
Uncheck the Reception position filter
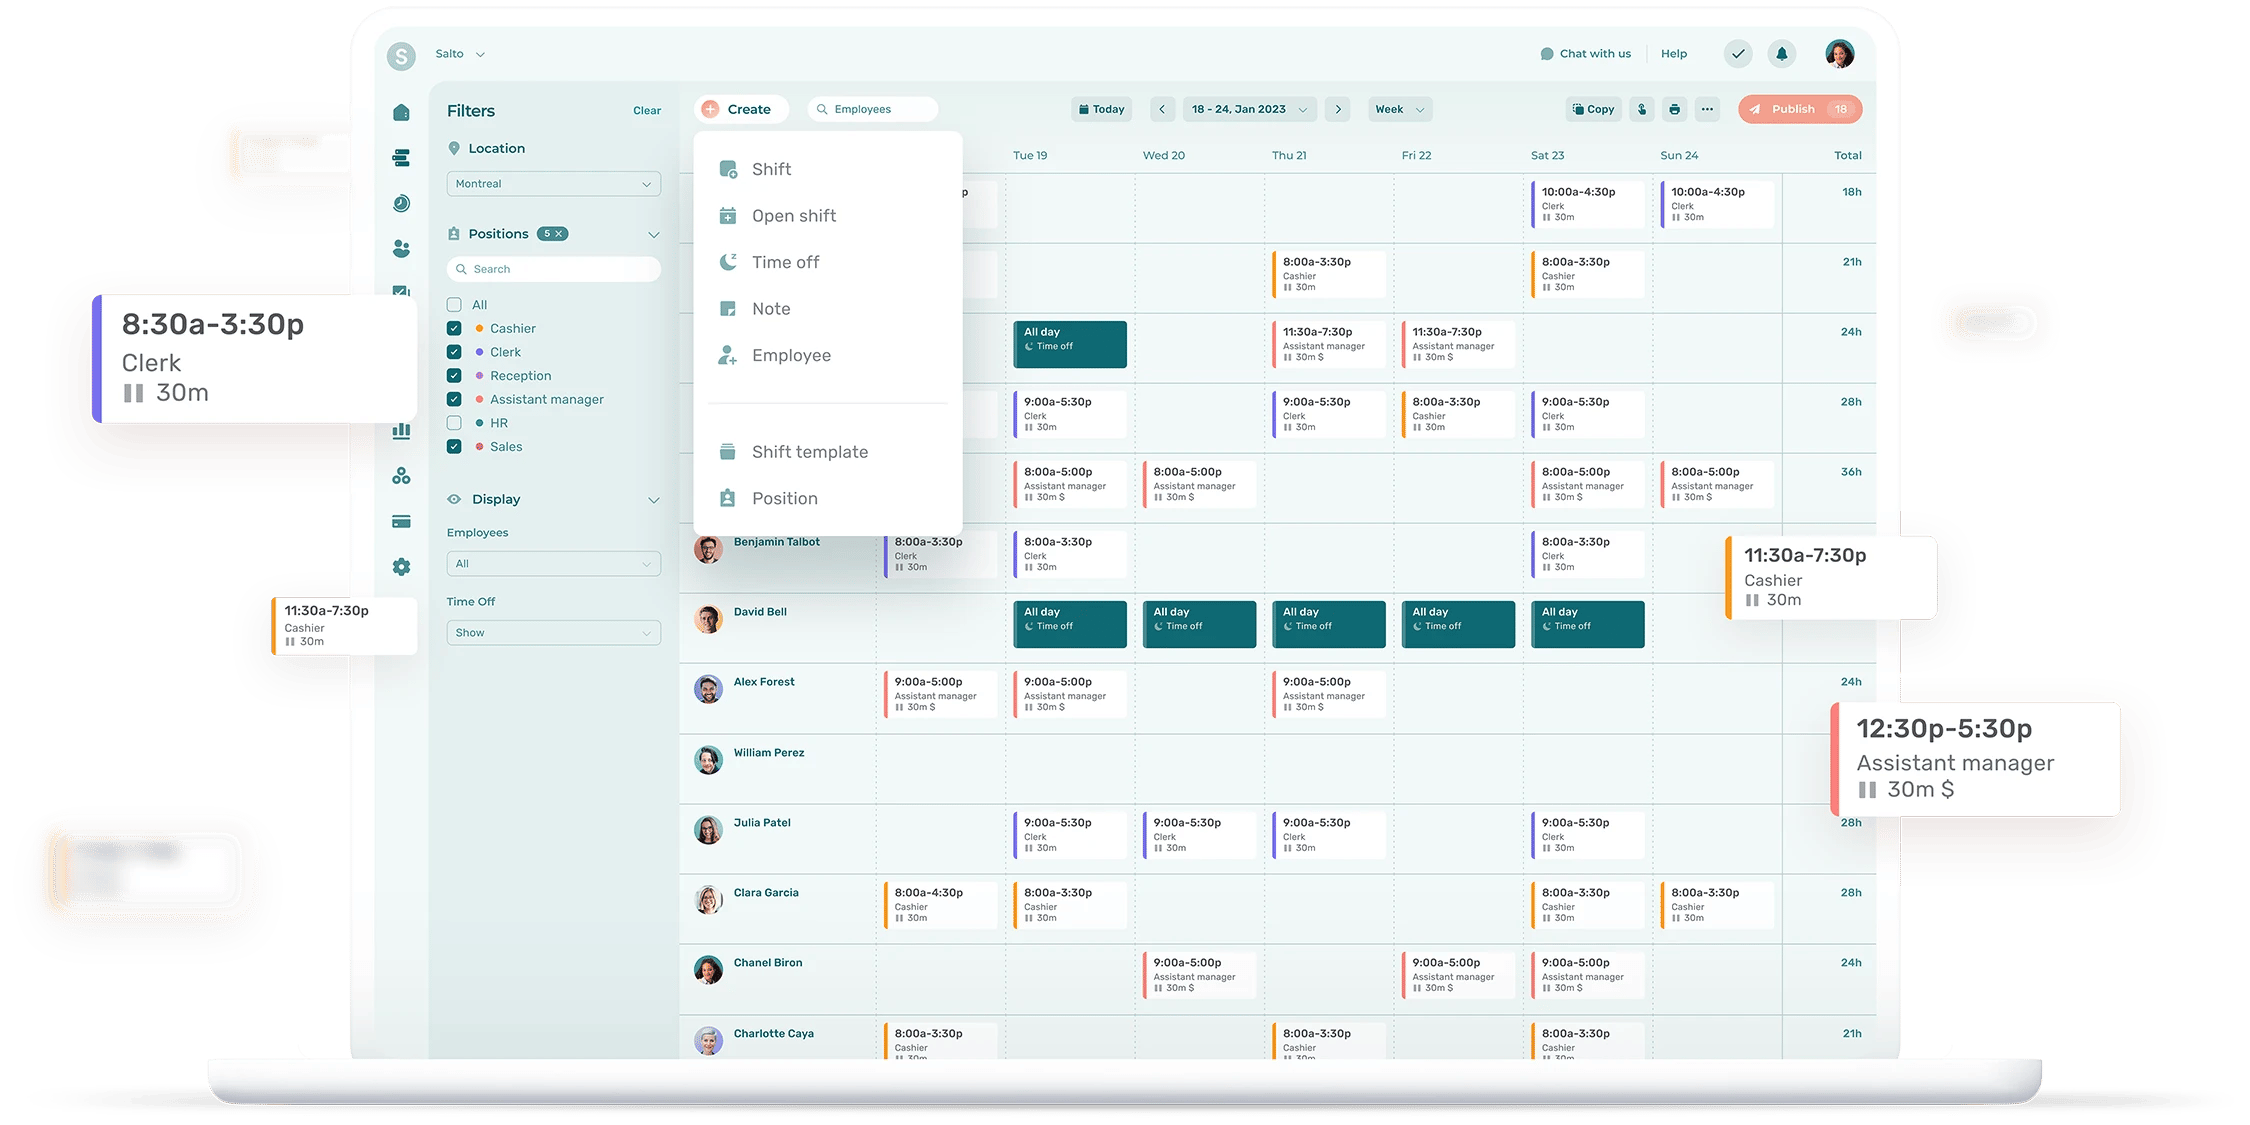click(453, 375)
